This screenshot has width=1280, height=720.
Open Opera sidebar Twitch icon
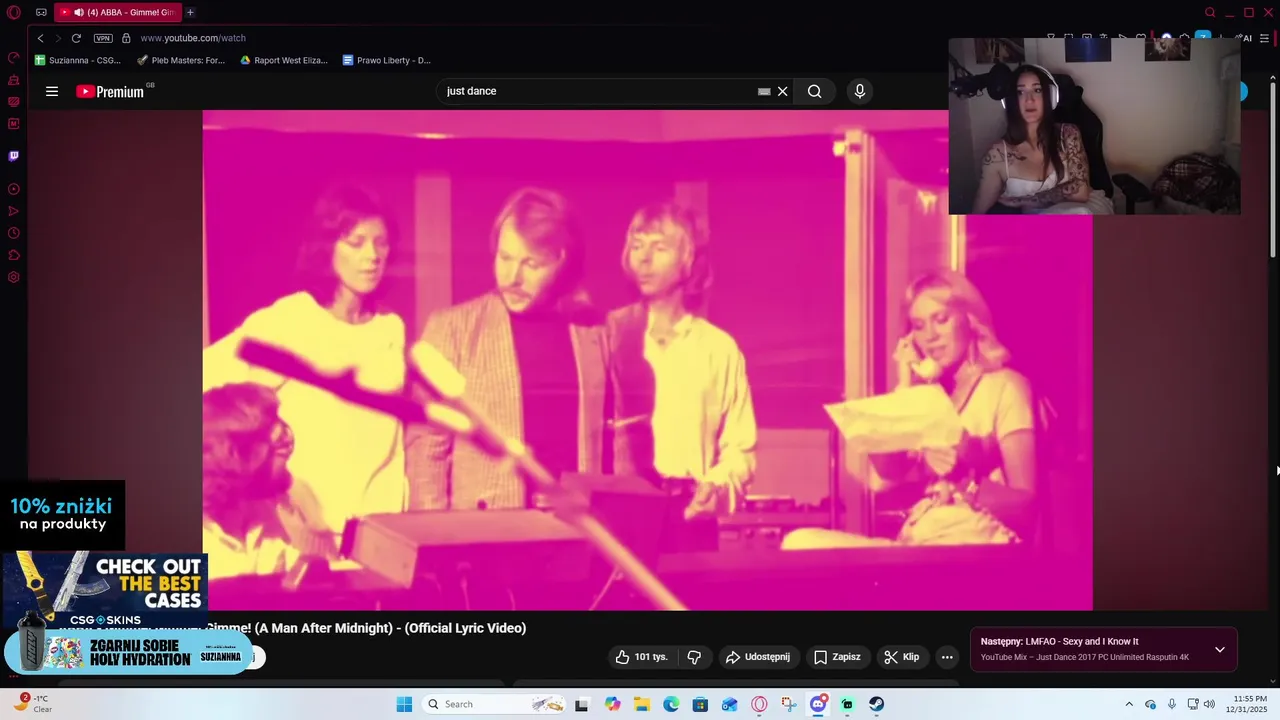point(14,156)
